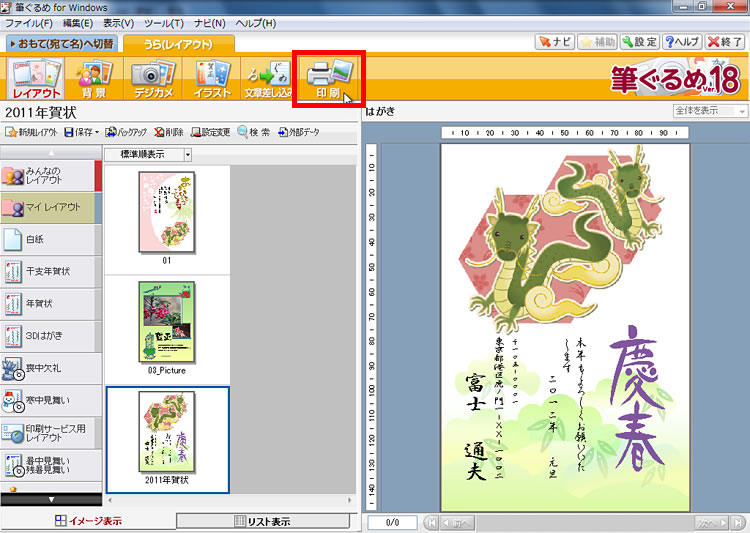Image resolution: width=750 pixels, height=533 pixels.
Task: Select 印刷サービス用レイアウト category
Action: [51, 433]
